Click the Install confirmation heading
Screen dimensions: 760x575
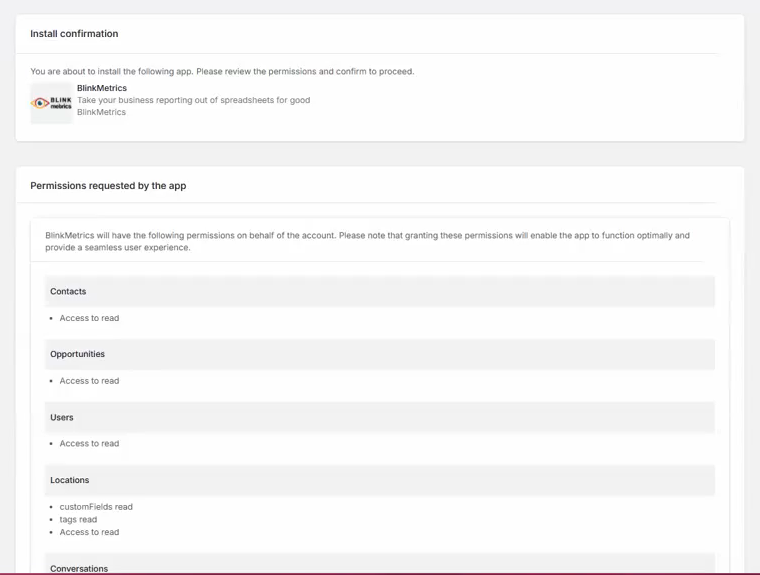pos(74,33)
